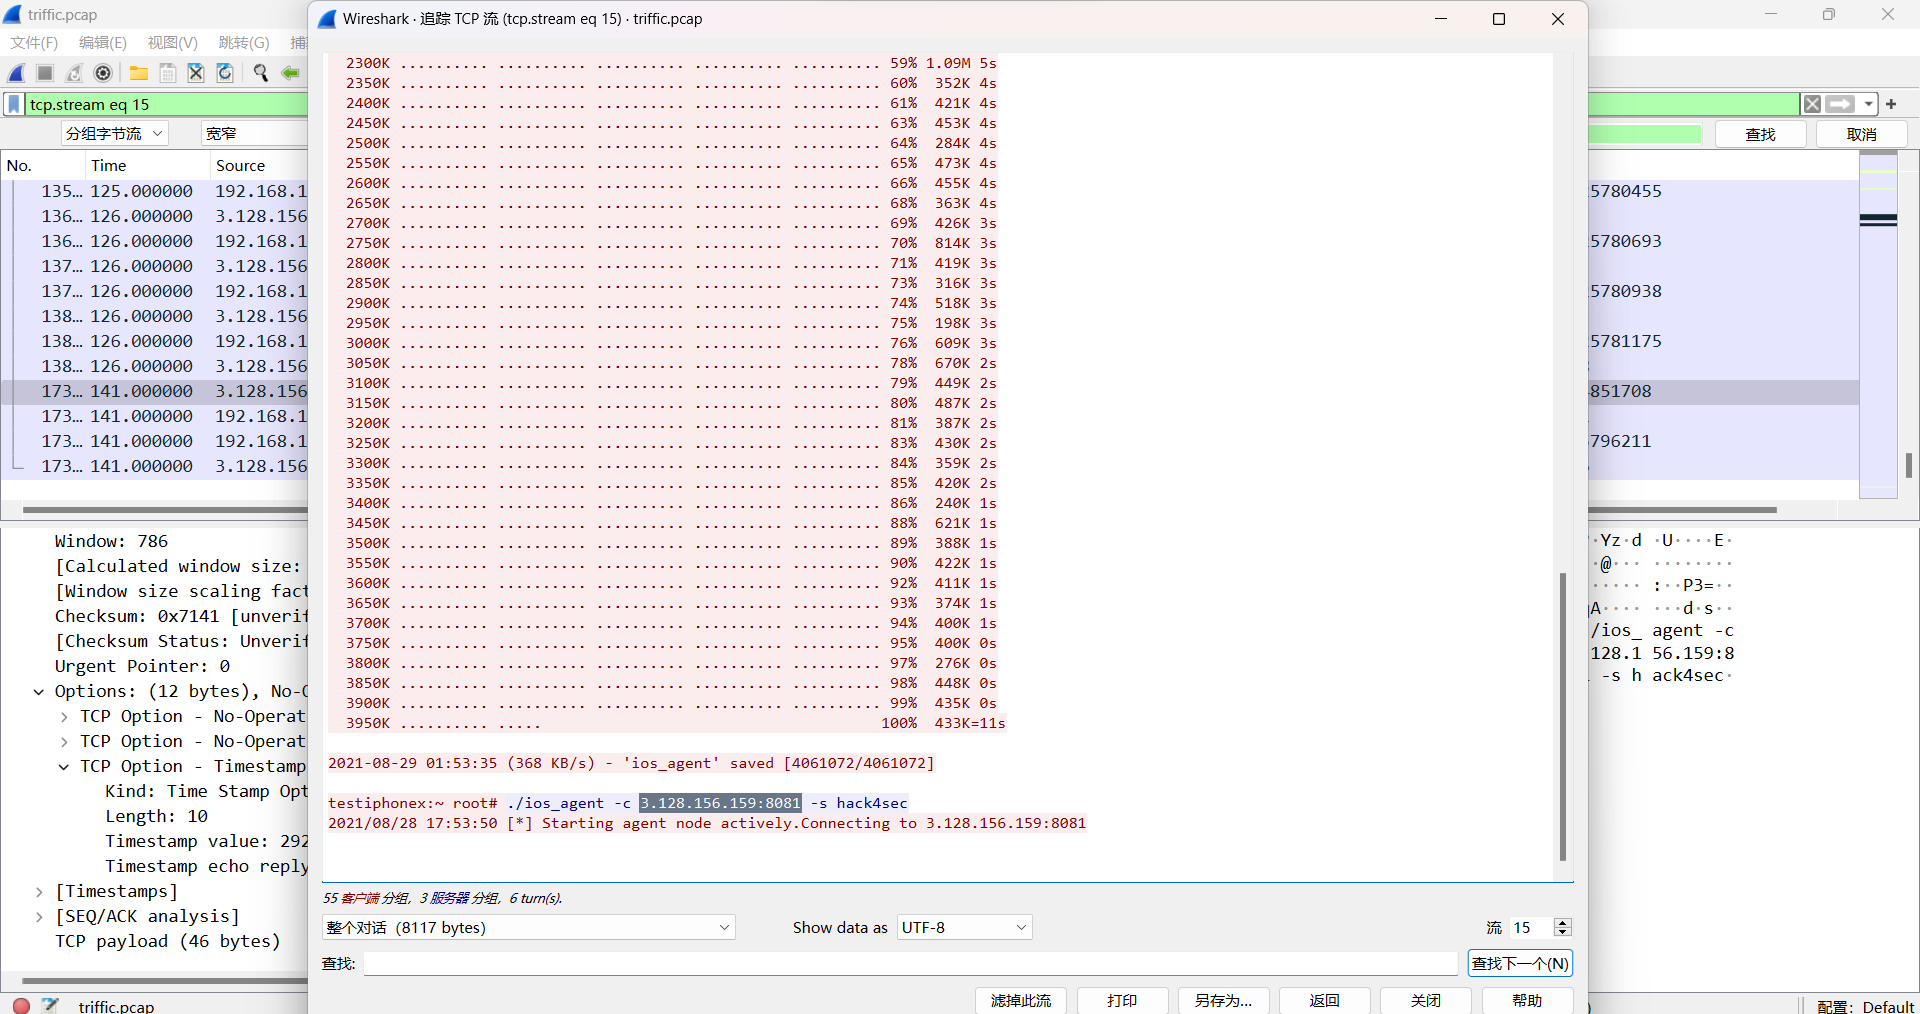Select the highlighted packet row 173 from 3.128.156
The width and height of the screenshot is (1920, 1014).
click(x=155, y=391)
